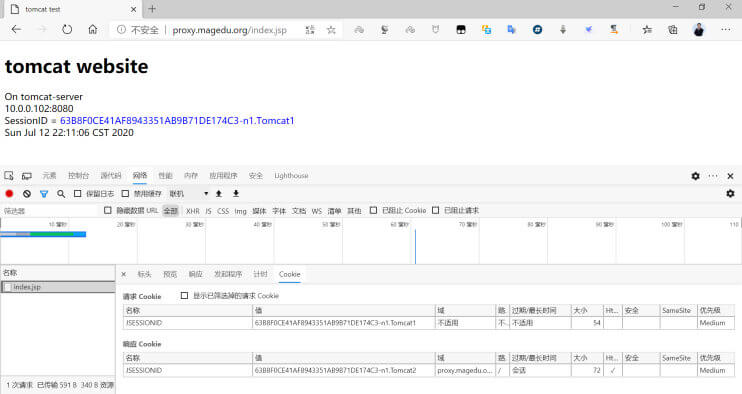The width and height of the screenshot is (742, 394).
Task: Click the response cookie domain proxy.magedu.o...
Action: [464, 370]
